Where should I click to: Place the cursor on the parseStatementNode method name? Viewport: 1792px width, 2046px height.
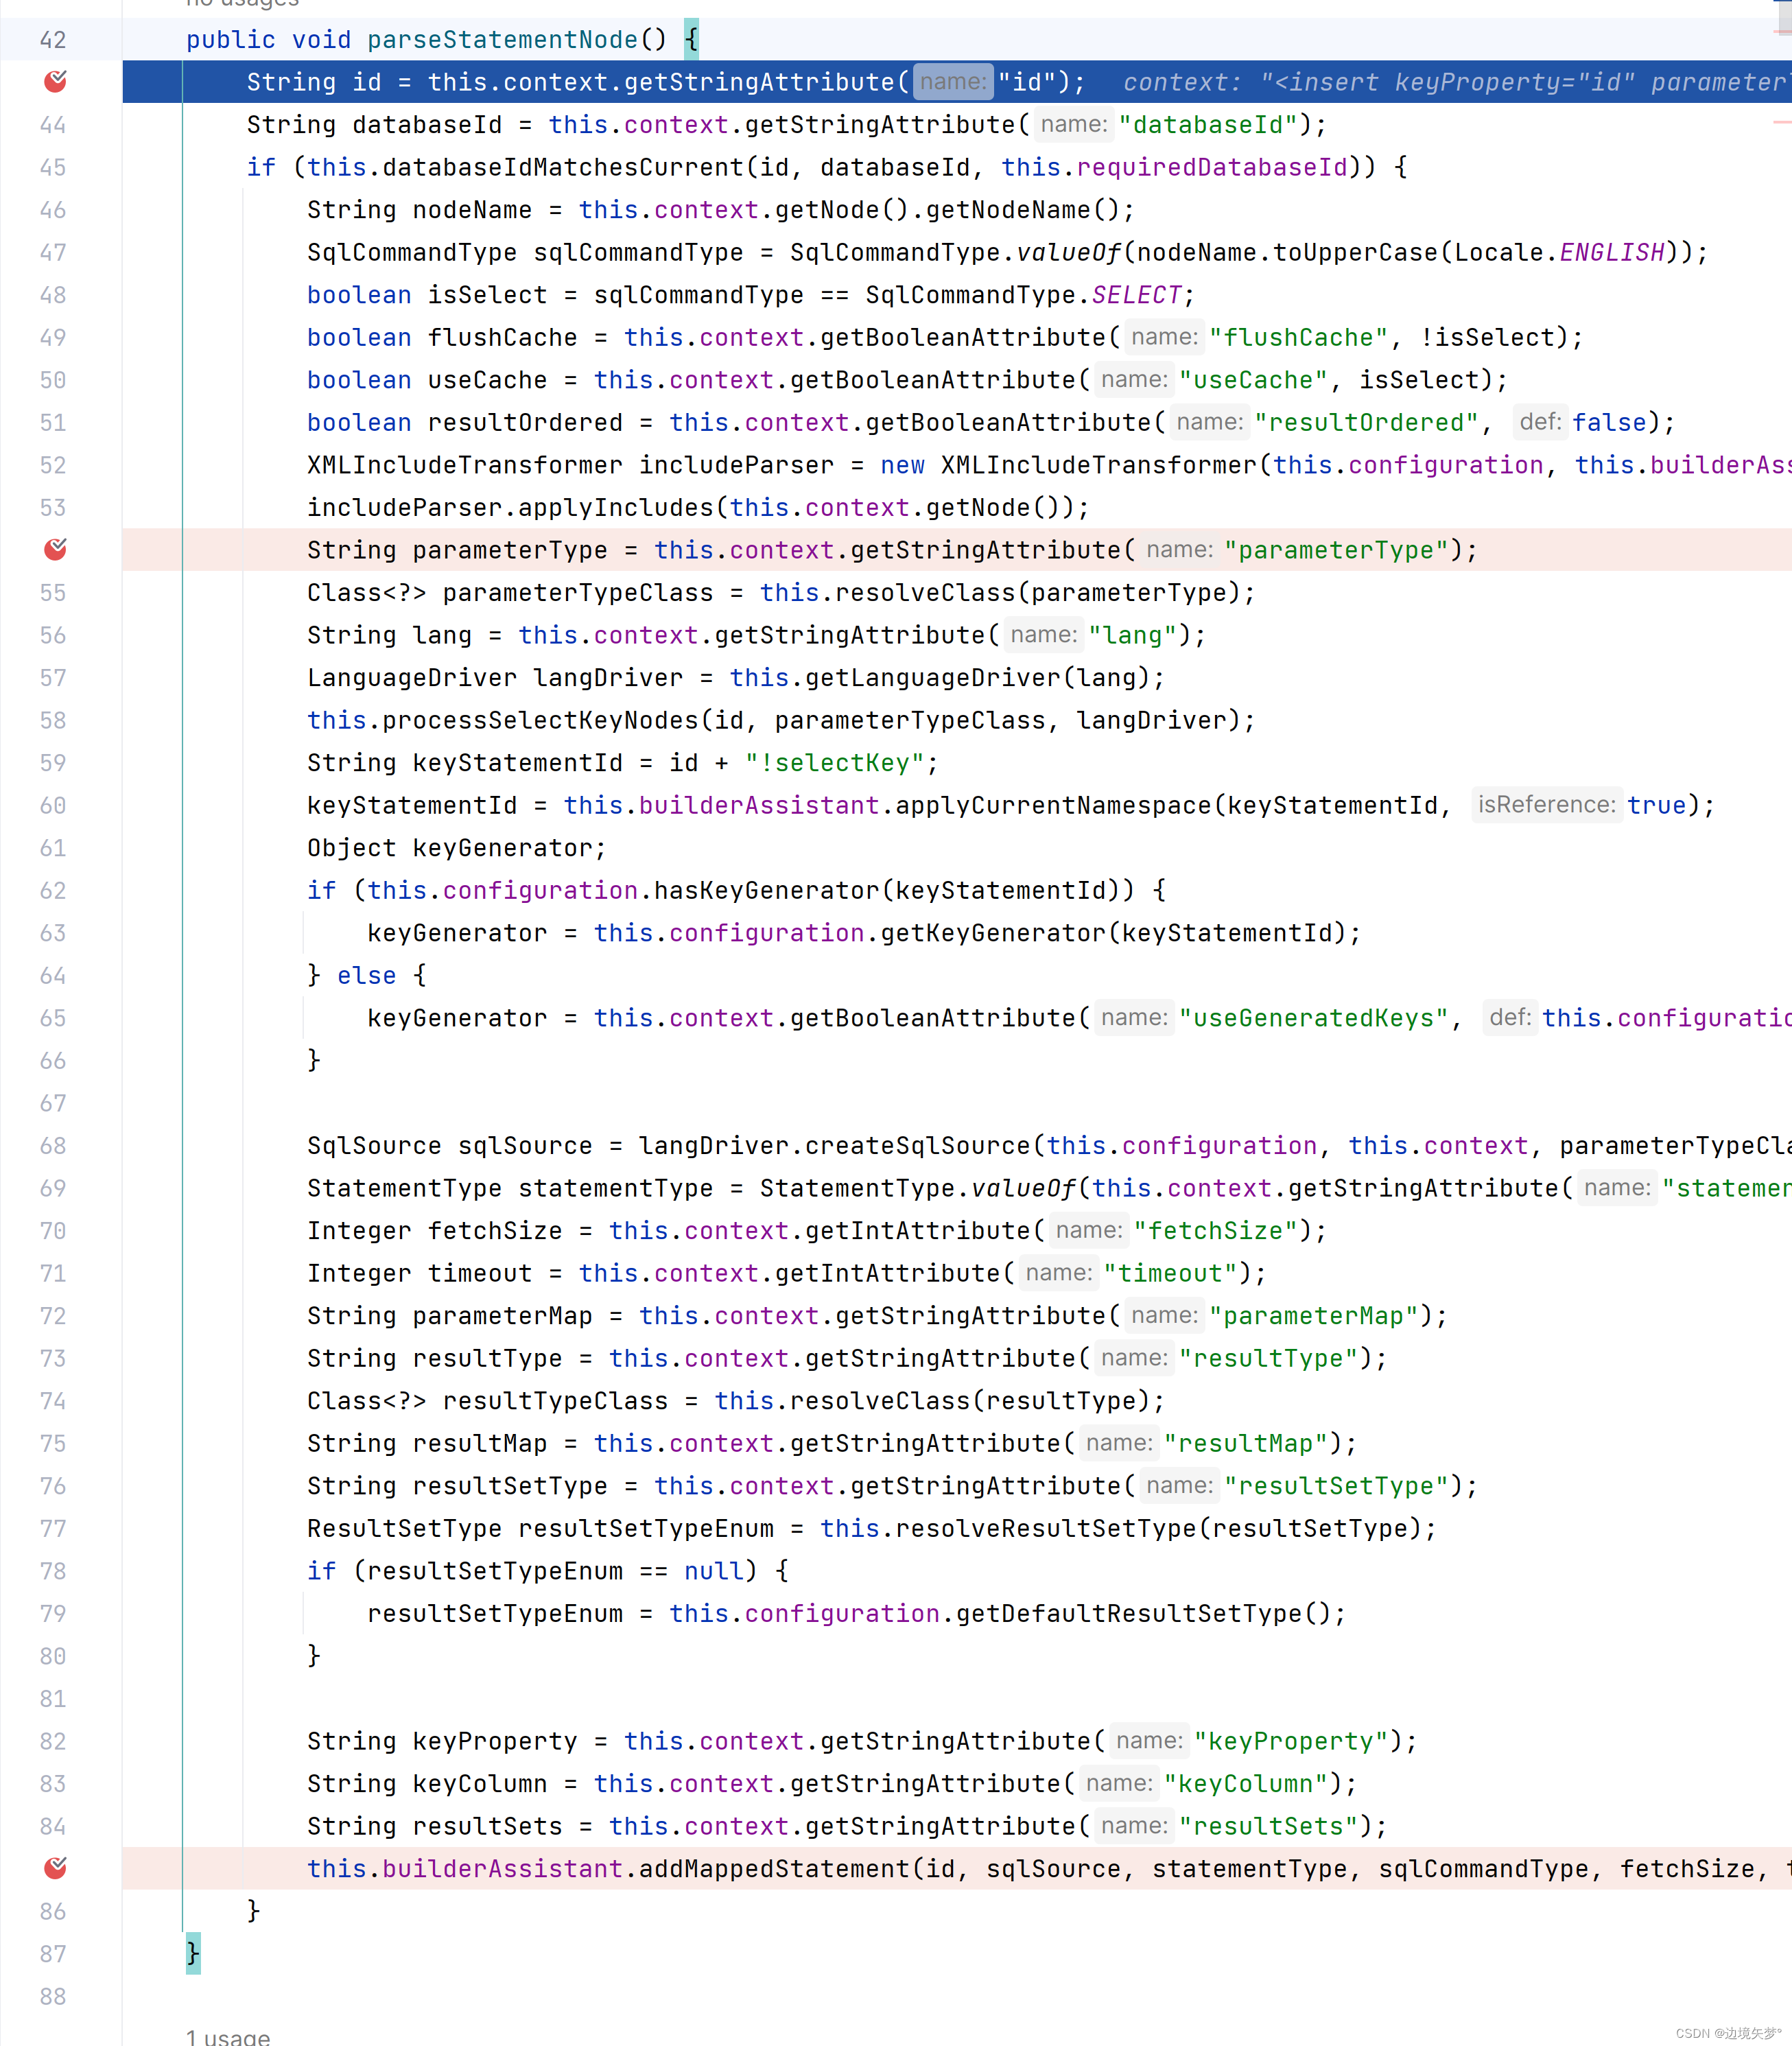[502, 40]
